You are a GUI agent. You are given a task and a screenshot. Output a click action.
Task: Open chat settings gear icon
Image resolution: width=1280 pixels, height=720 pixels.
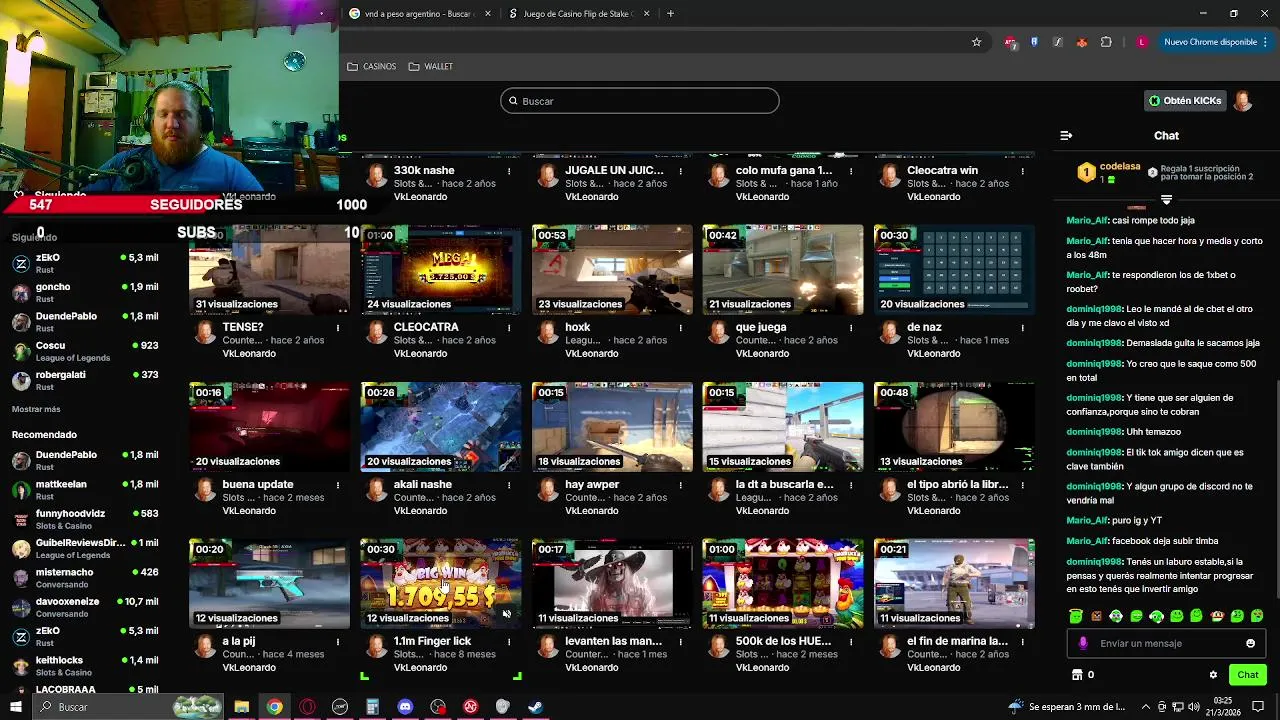1213,675
